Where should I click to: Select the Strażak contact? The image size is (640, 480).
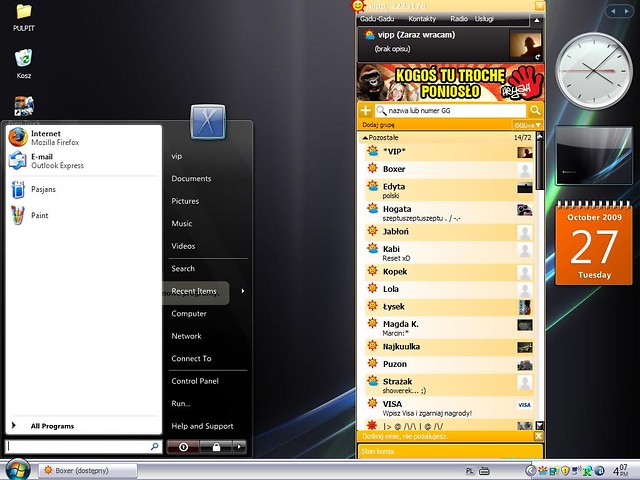click(449, 385)
